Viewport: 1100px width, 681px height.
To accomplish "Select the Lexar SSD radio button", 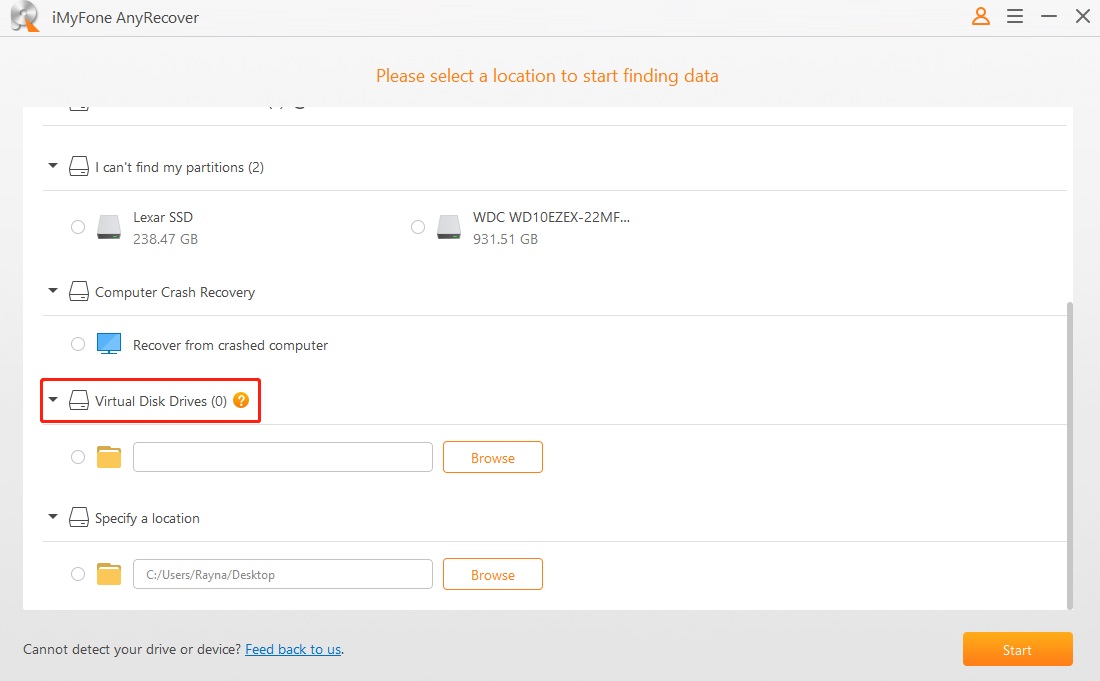I will (77, 227).
